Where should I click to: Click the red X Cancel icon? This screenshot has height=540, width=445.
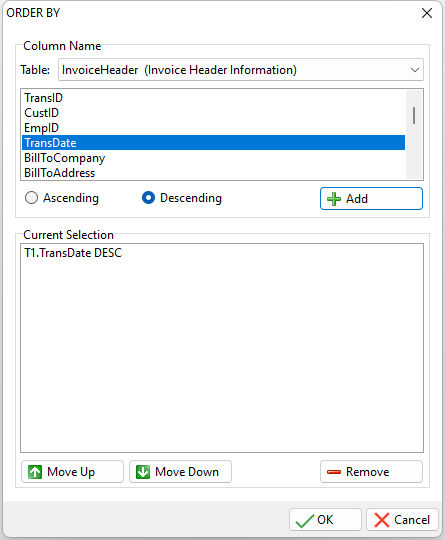pyautogui.click(x=382, y=520)
